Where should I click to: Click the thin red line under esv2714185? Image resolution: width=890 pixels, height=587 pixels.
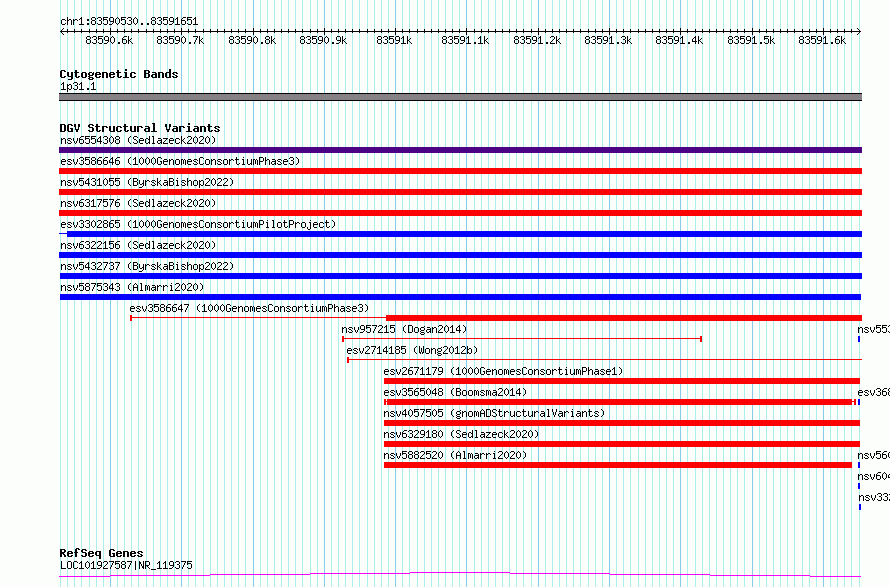604,360
